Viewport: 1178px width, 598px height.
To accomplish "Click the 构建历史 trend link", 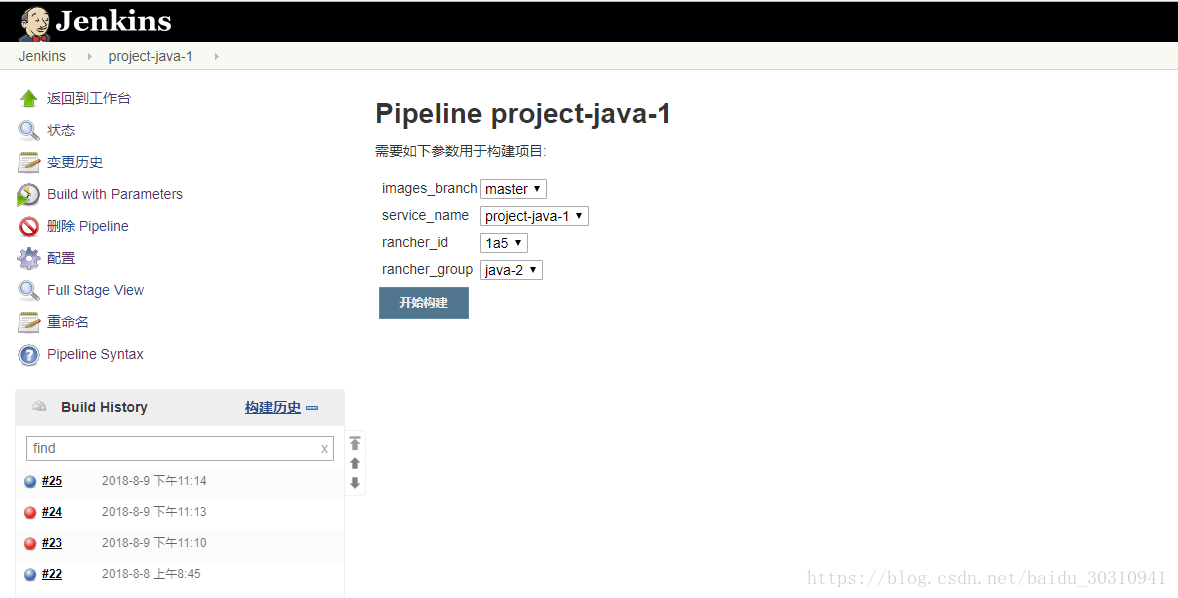I will pyautogui.click(x=273, y=407).
